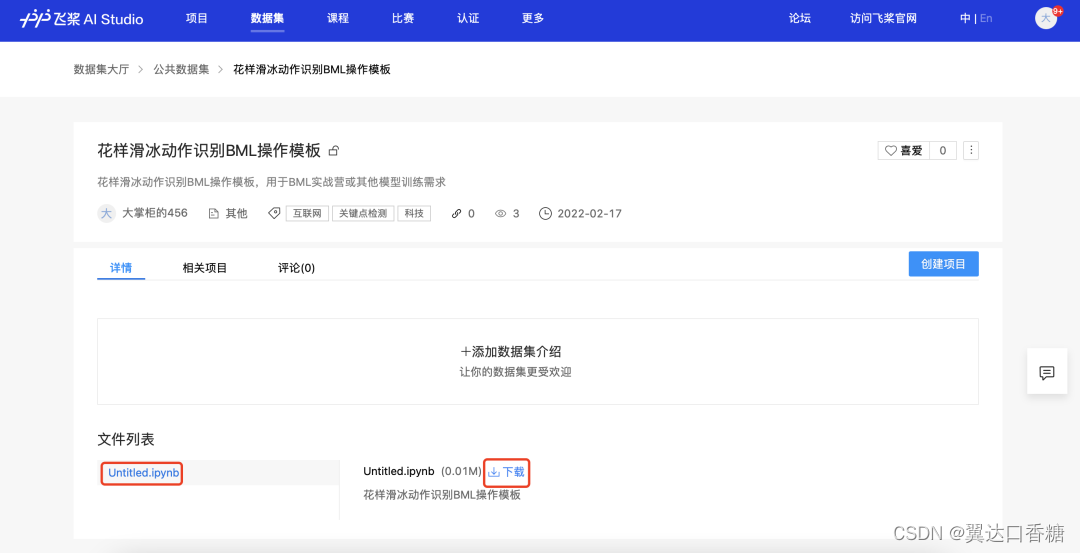Open the 更多 menu item
1080x553 pixels.
533,19
